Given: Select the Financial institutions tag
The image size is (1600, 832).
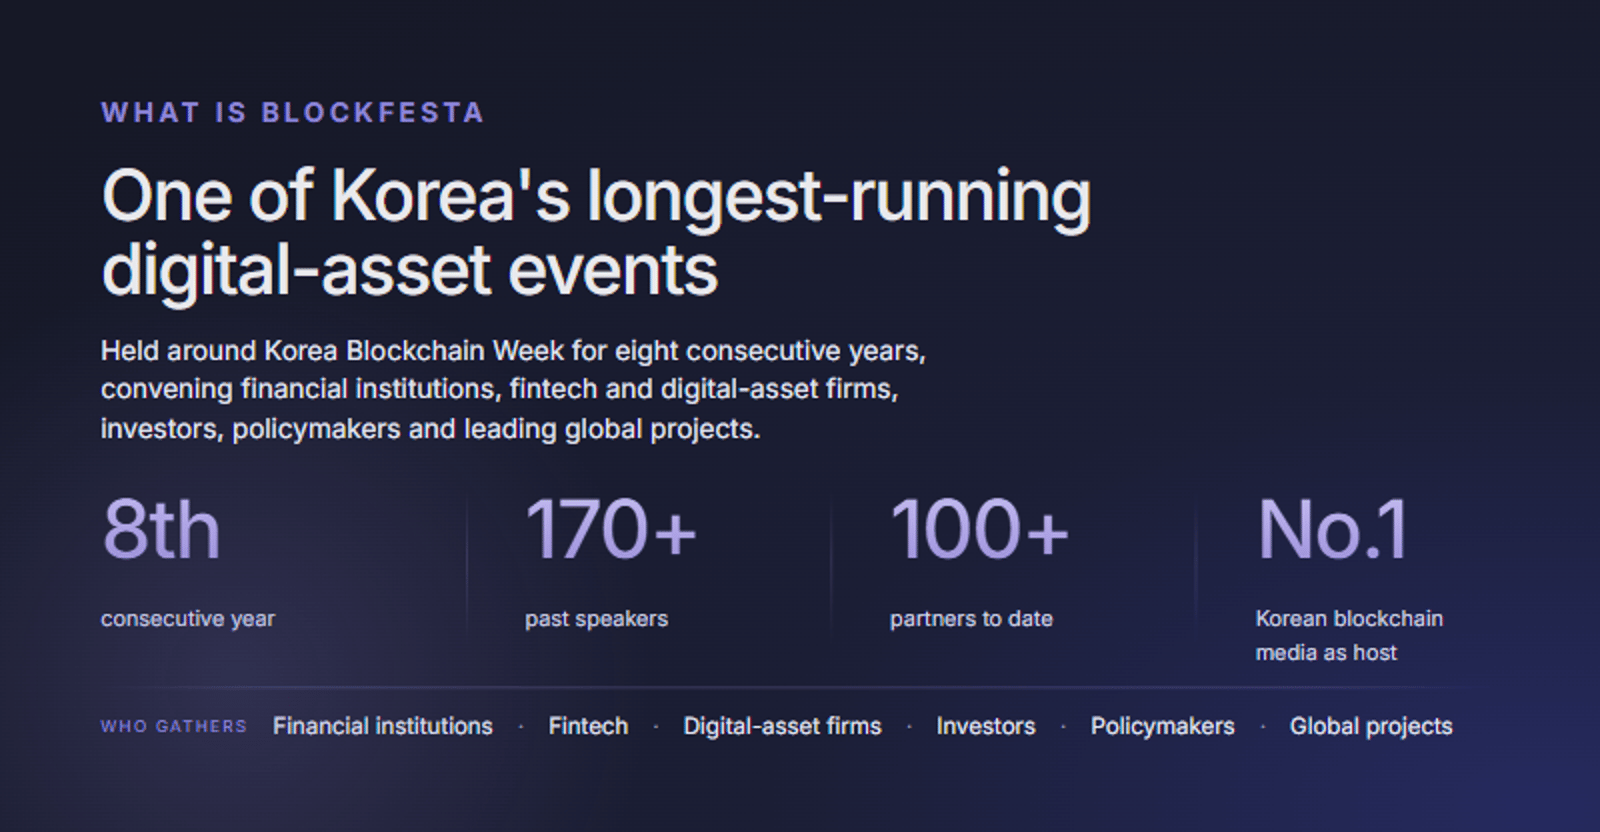Looking at the screenshot, I should coord(383,727).
